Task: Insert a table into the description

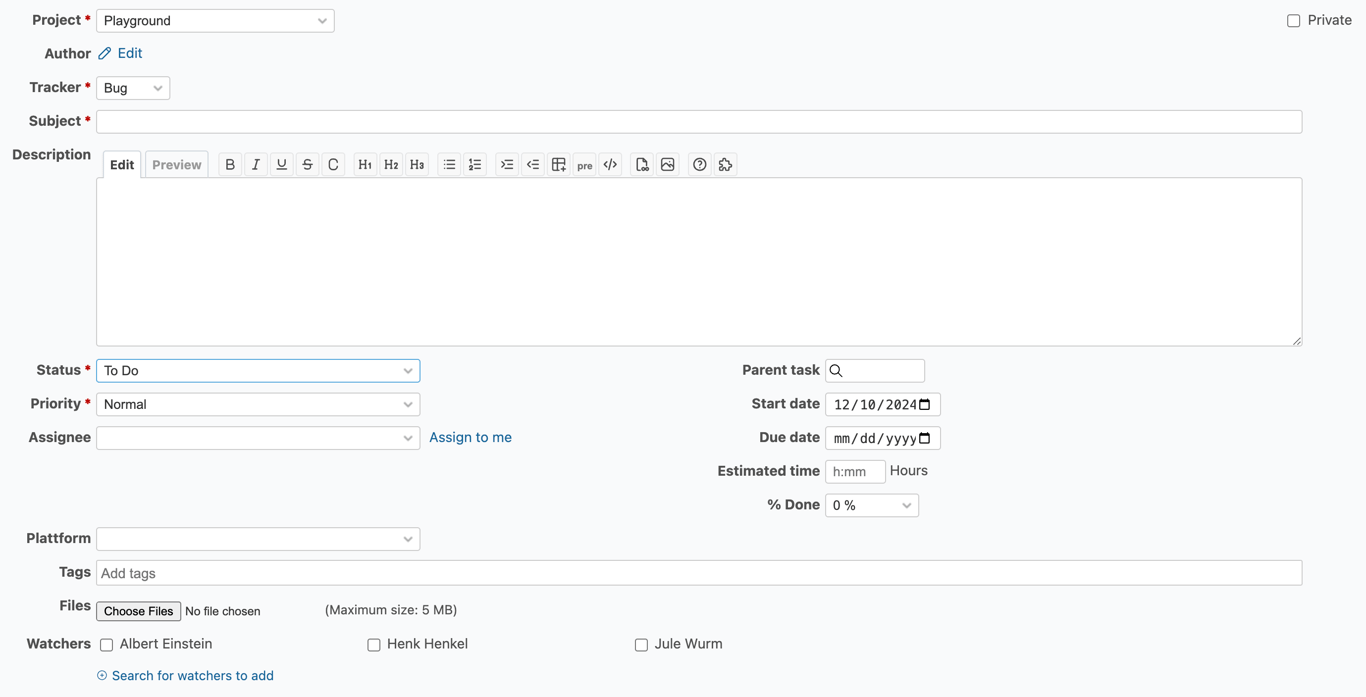Action: coord(558,163)
